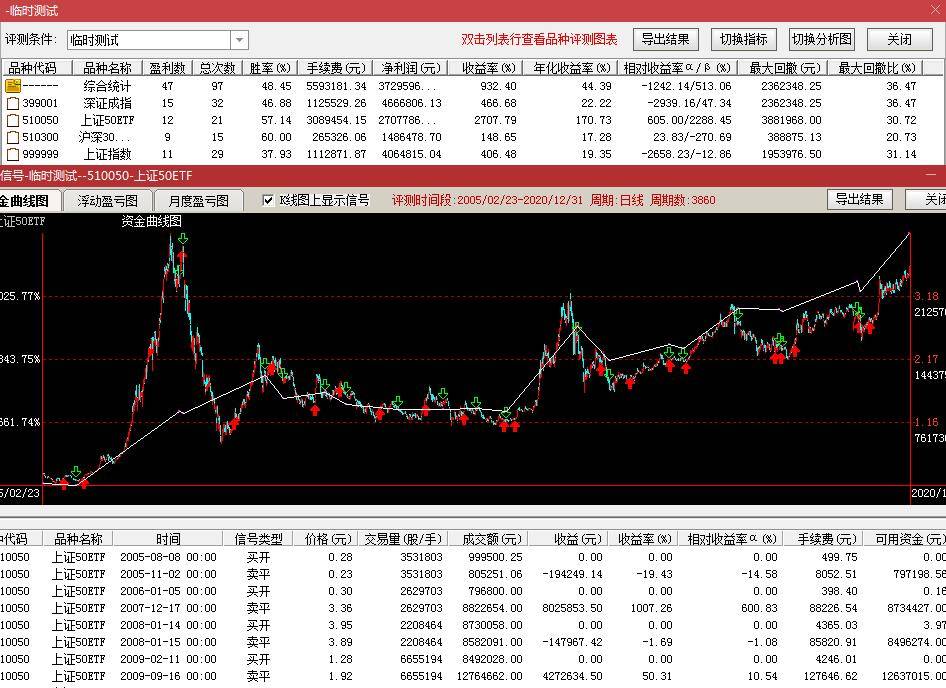Sort by the 净利润(元) column header
This screenshot has height=688, width=946.
pyautogui.click(x=410, y=68)
